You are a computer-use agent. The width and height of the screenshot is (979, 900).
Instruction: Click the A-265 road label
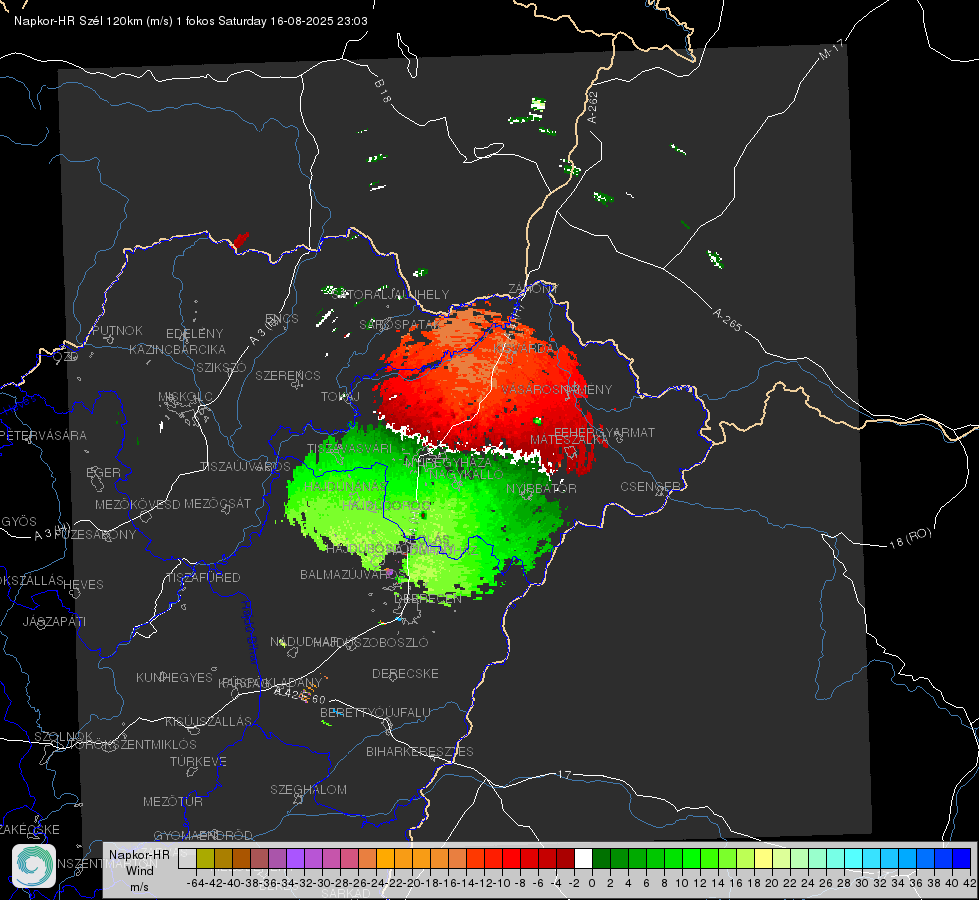coord(727,319)
